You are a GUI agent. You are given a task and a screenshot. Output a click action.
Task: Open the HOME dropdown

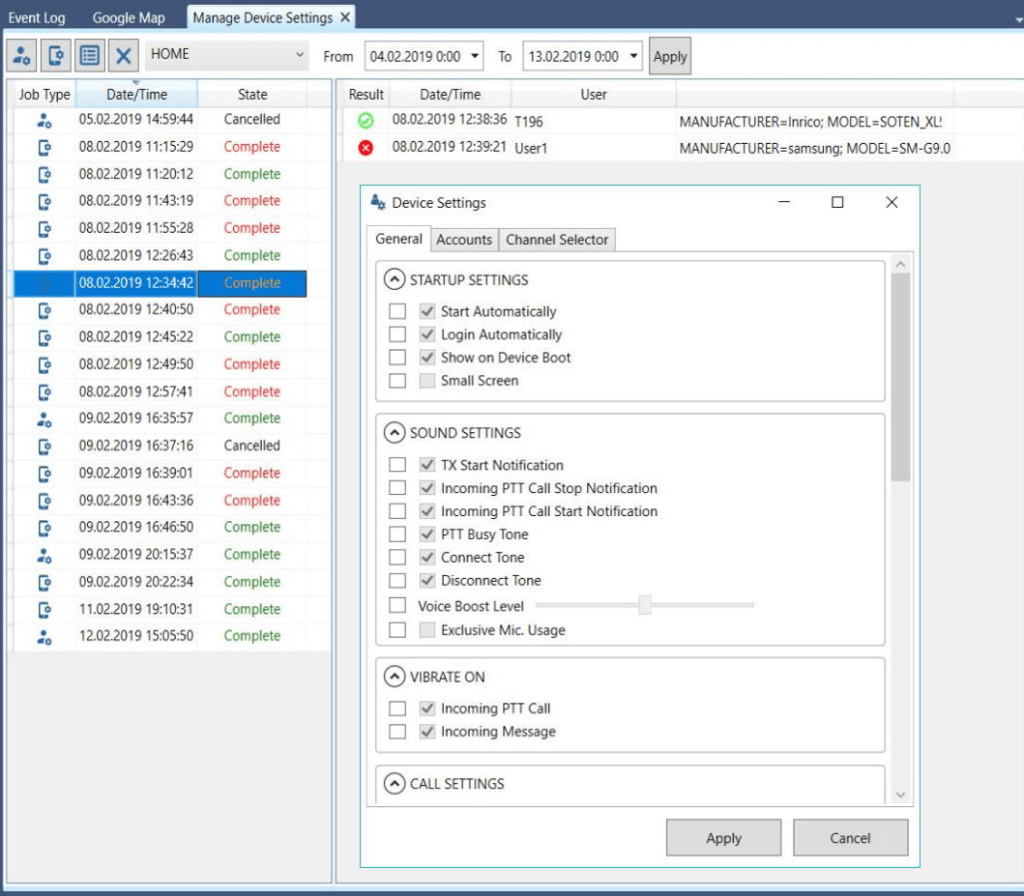coord(227,55)
